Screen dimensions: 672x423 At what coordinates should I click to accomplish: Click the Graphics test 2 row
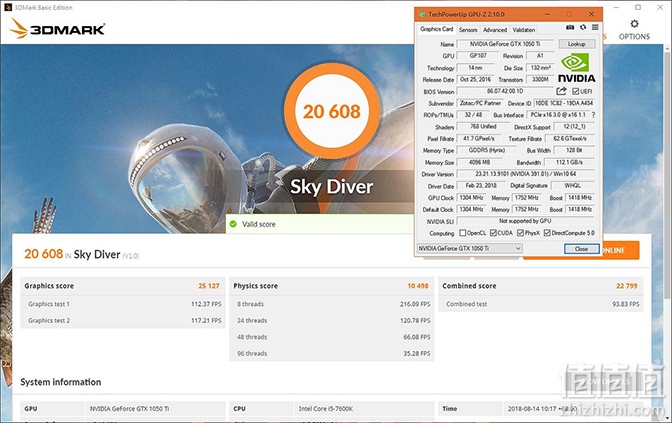tap(123, 321)
